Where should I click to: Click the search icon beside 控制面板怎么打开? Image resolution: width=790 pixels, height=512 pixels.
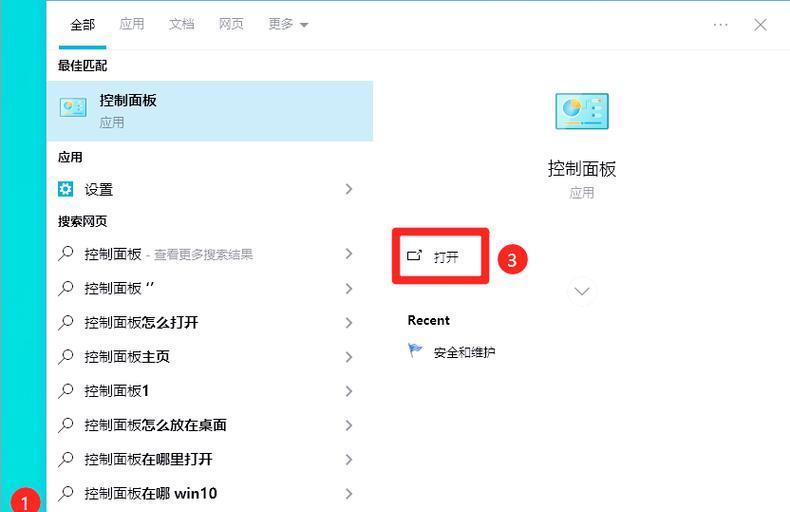(65, 323)
